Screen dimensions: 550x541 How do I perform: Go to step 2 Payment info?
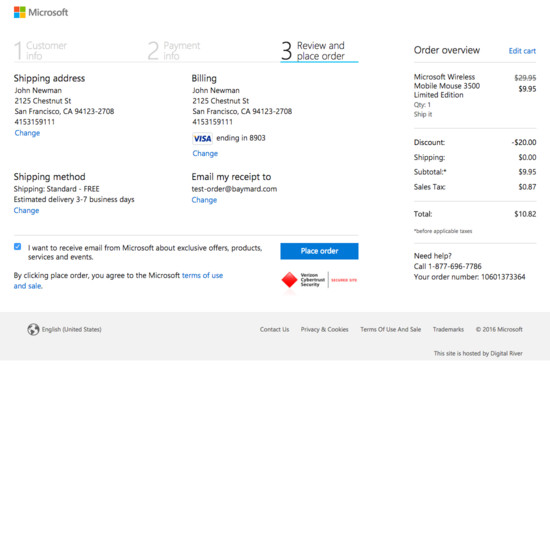(x=174, y=51)
